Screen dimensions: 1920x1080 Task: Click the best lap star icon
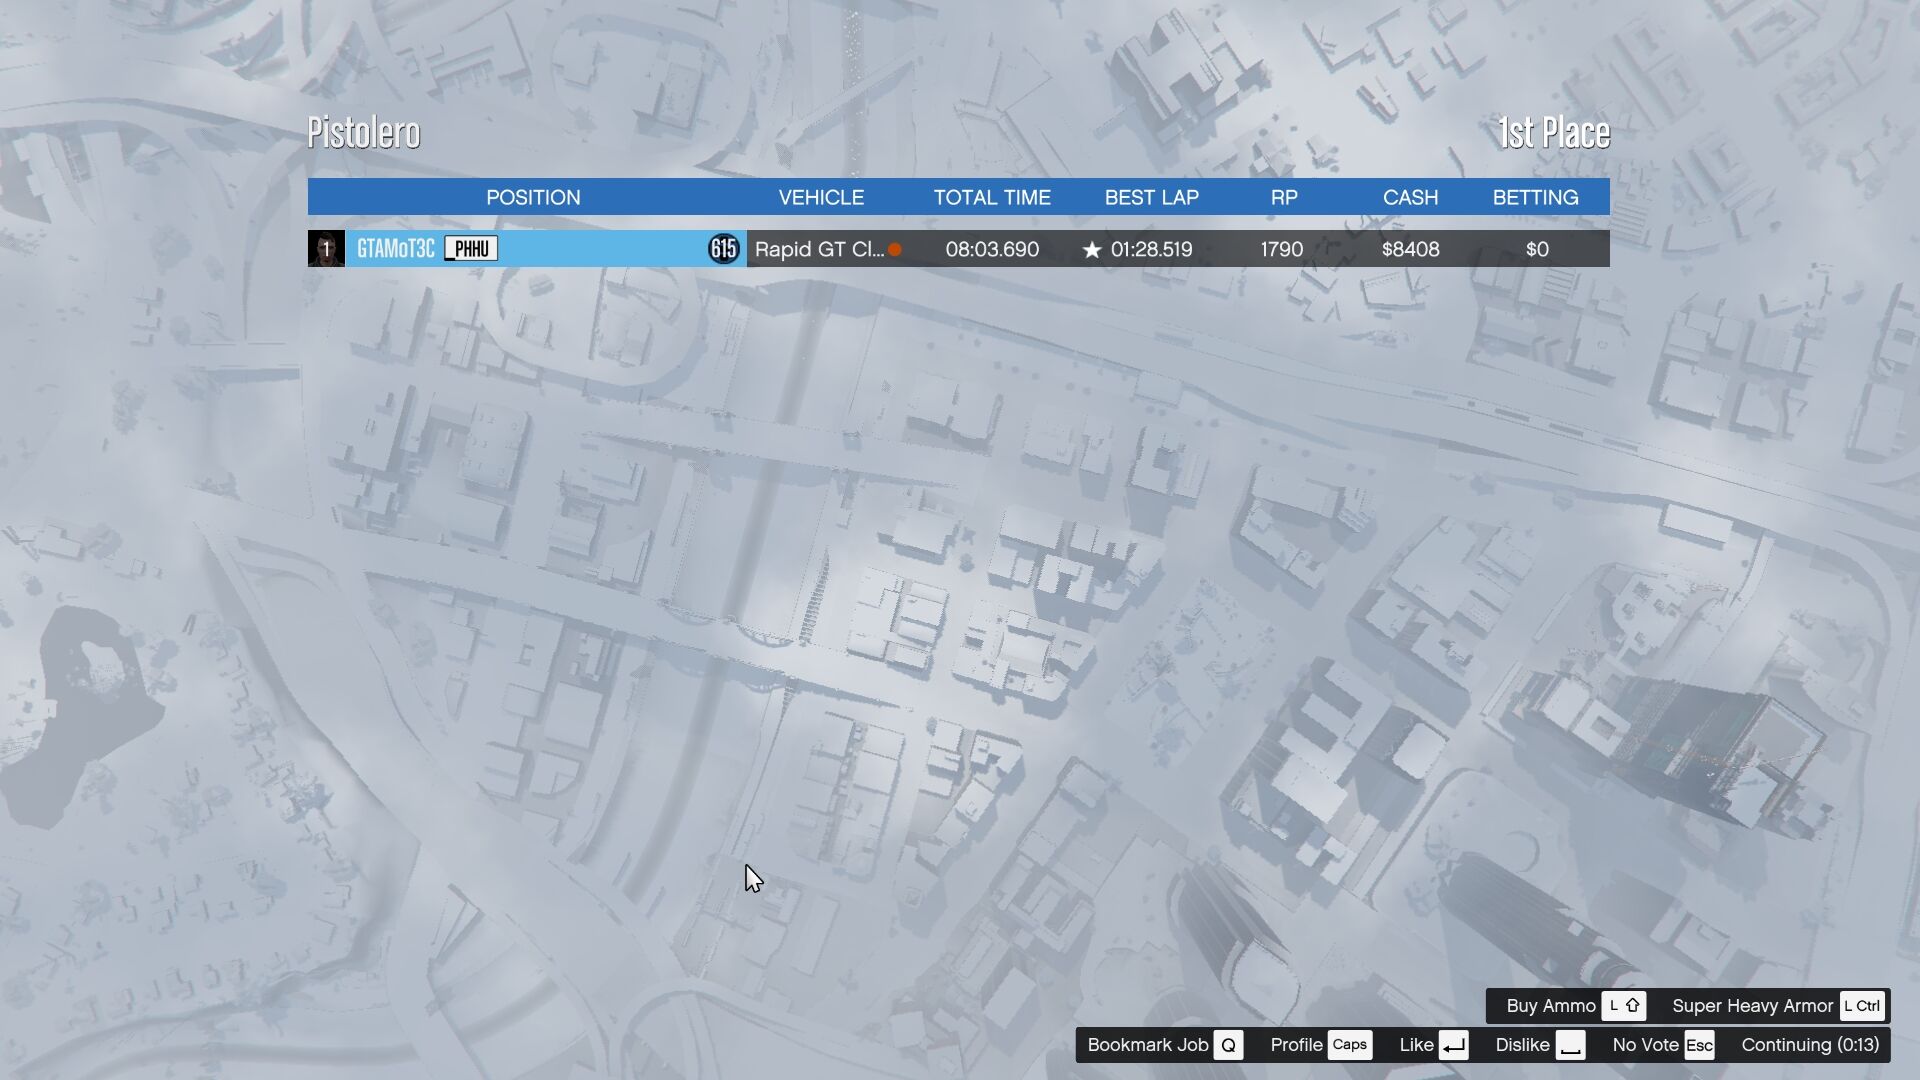coord(1092,250)
